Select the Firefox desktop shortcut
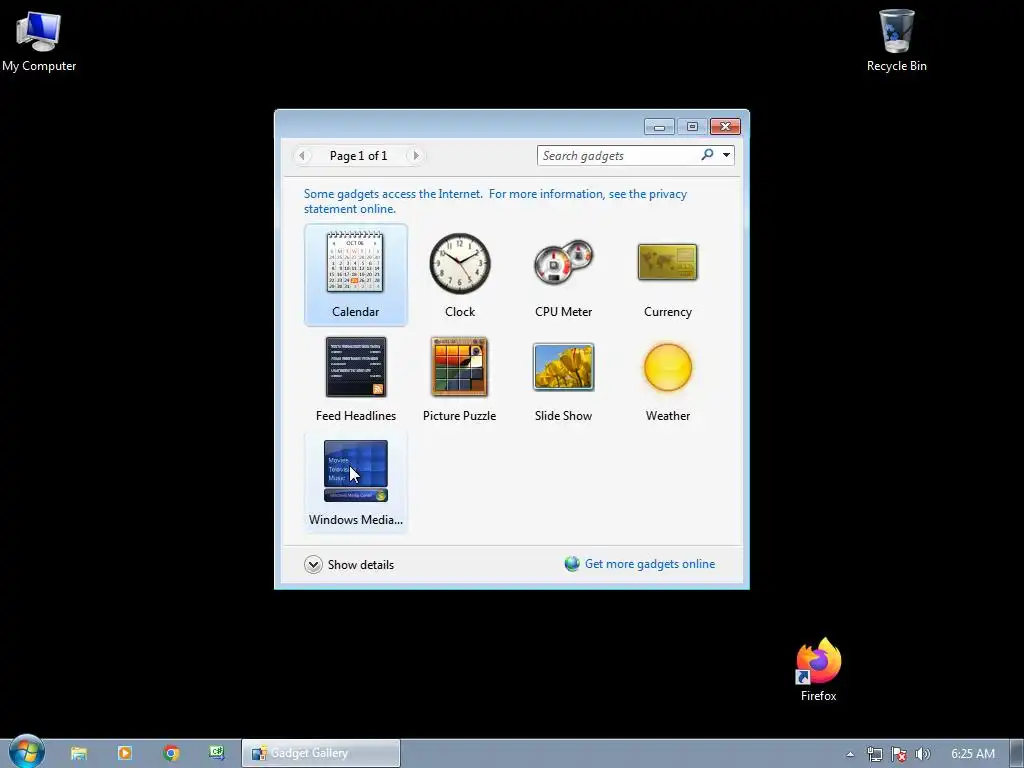This screenshot has width=1024, height=768. coord(818,670)
